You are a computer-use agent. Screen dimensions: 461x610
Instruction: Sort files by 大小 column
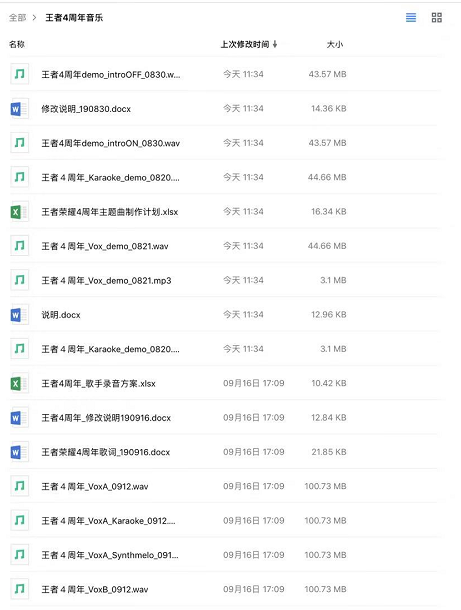[x=335, y=44]
